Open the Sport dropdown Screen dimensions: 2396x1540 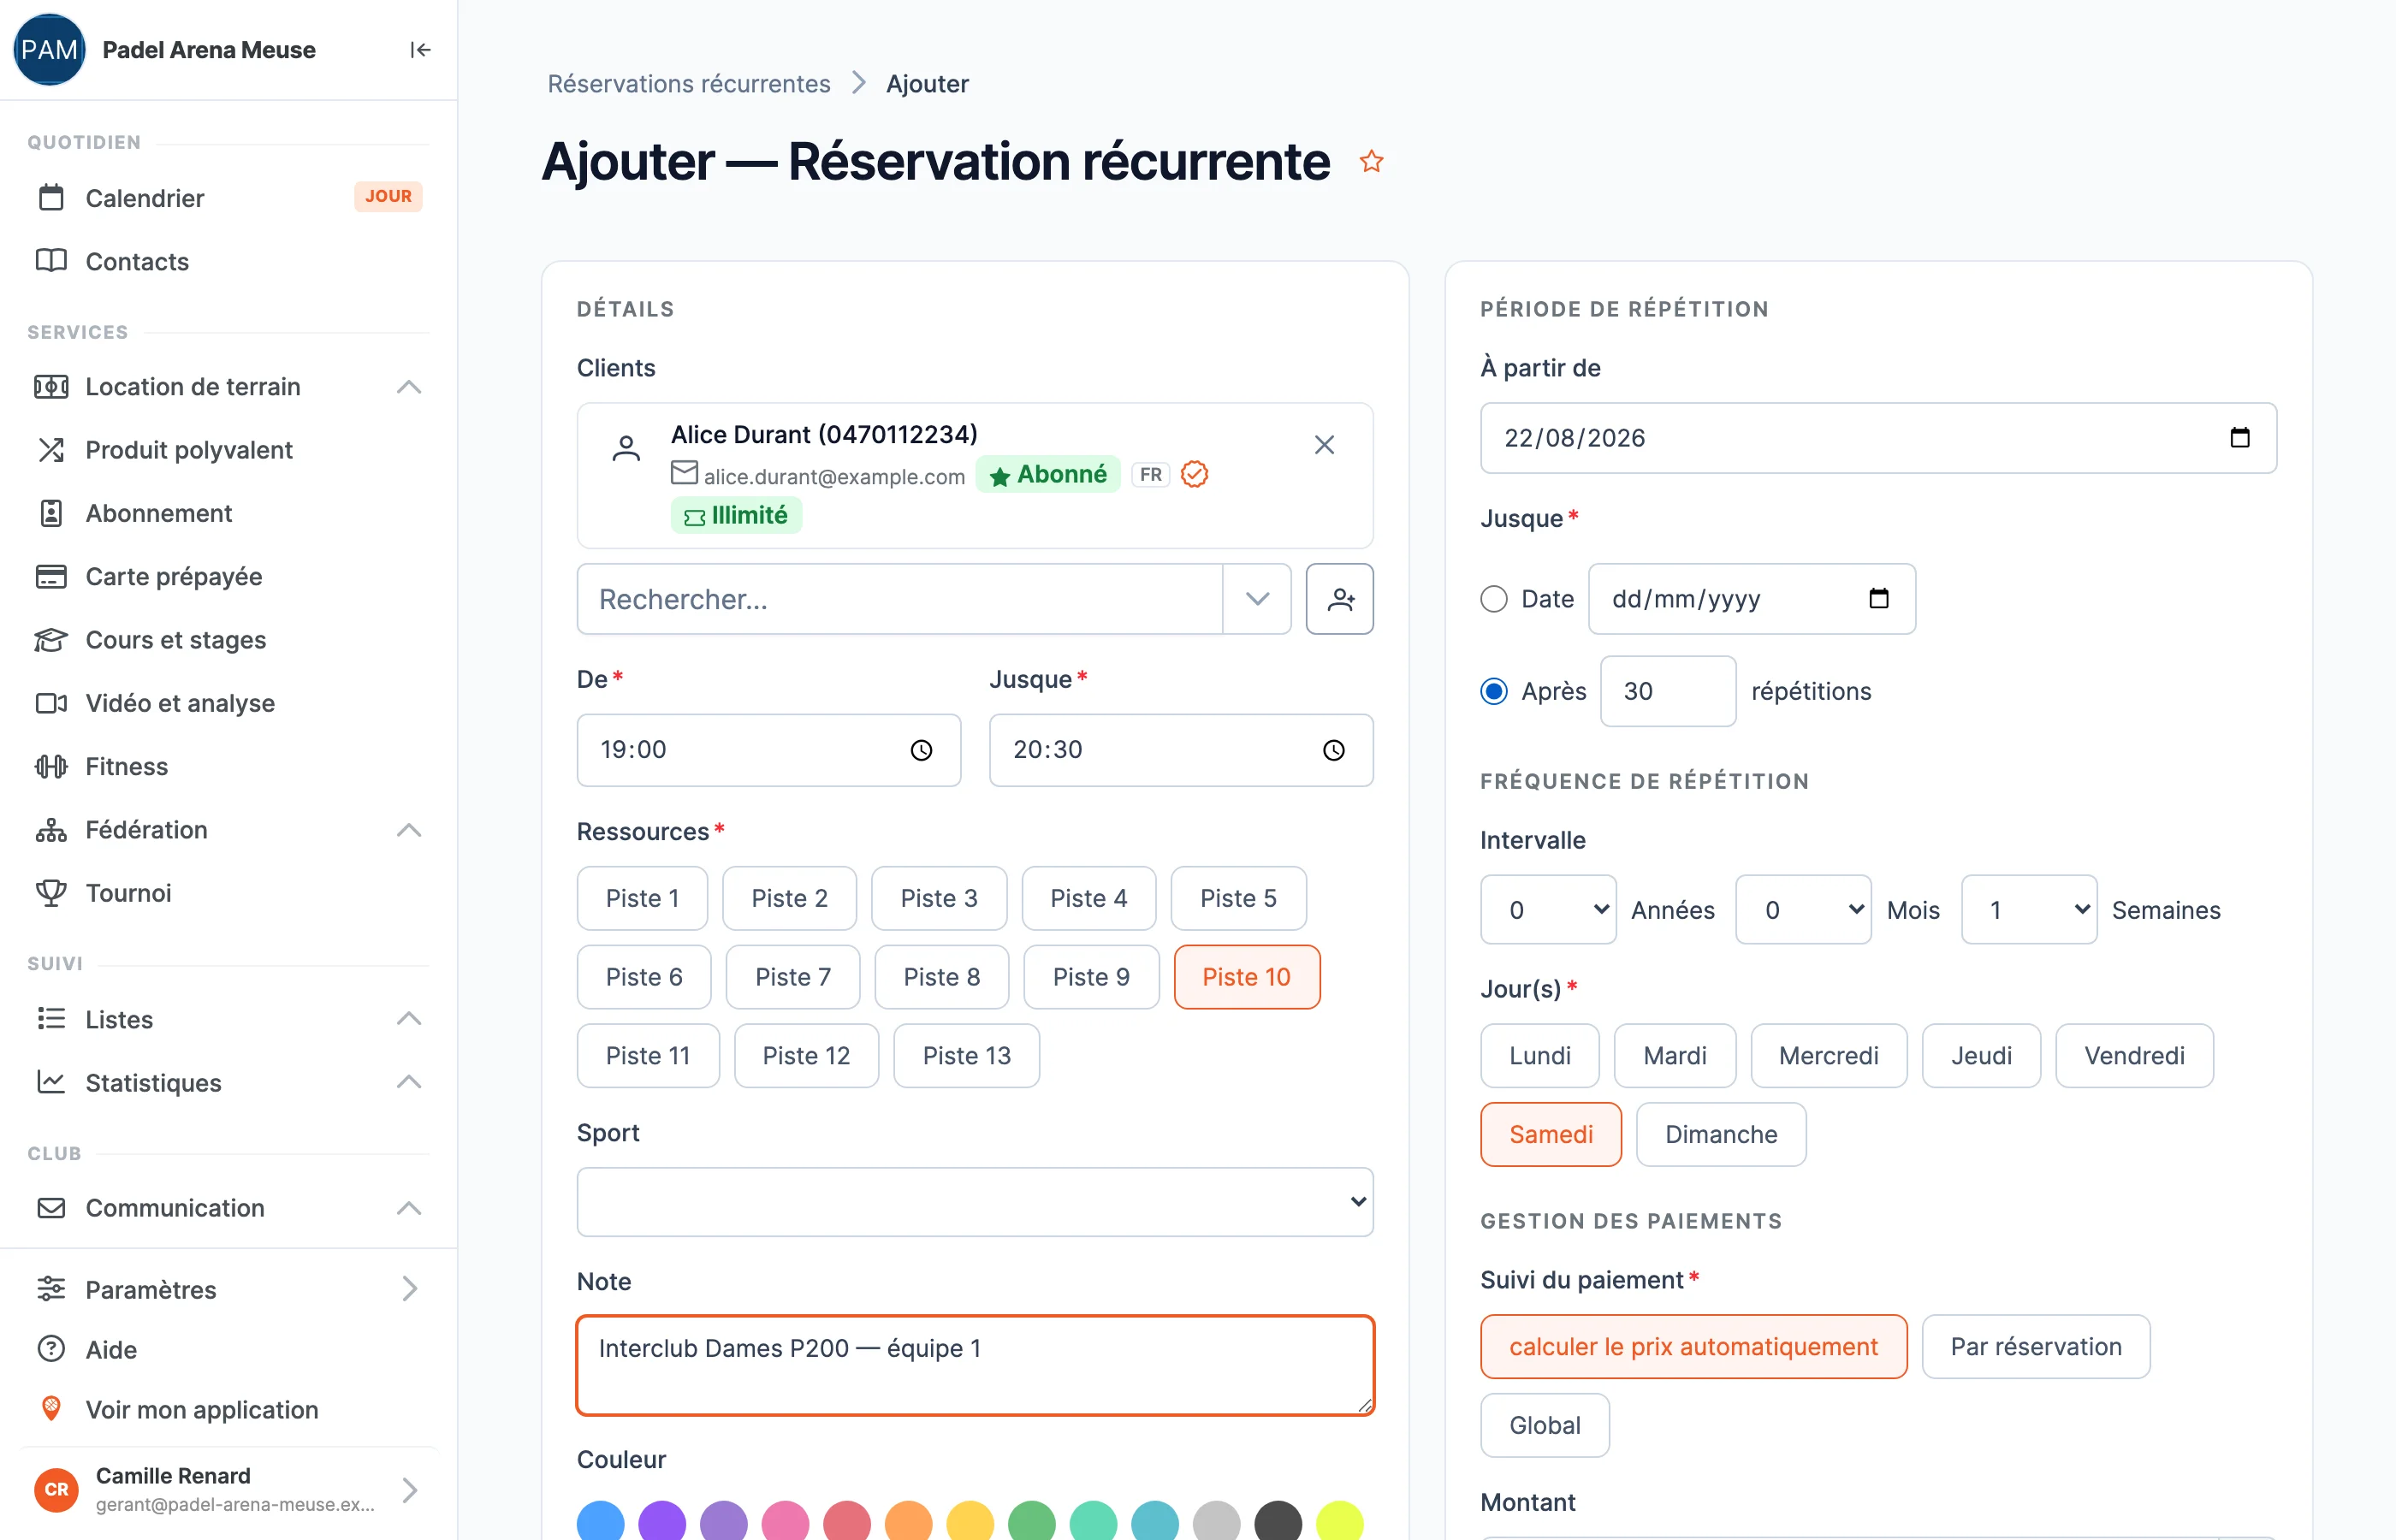975,1202
